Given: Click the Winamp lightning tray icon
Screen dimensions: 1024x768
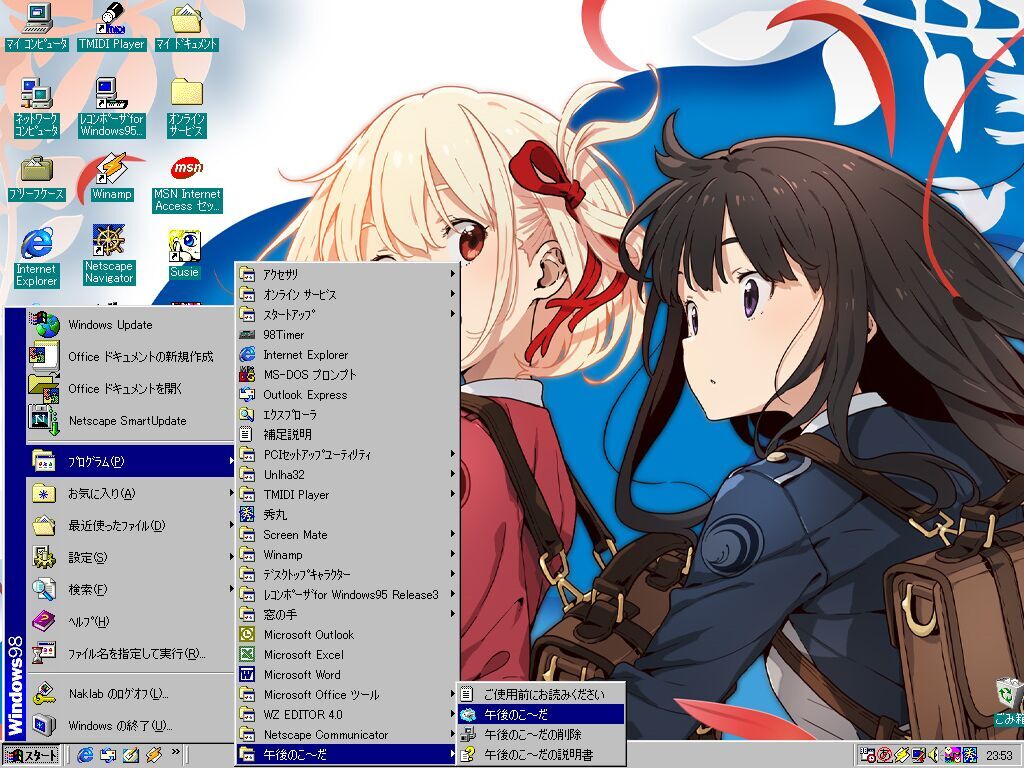Looking at the screenshot, I should coord(902,756).
